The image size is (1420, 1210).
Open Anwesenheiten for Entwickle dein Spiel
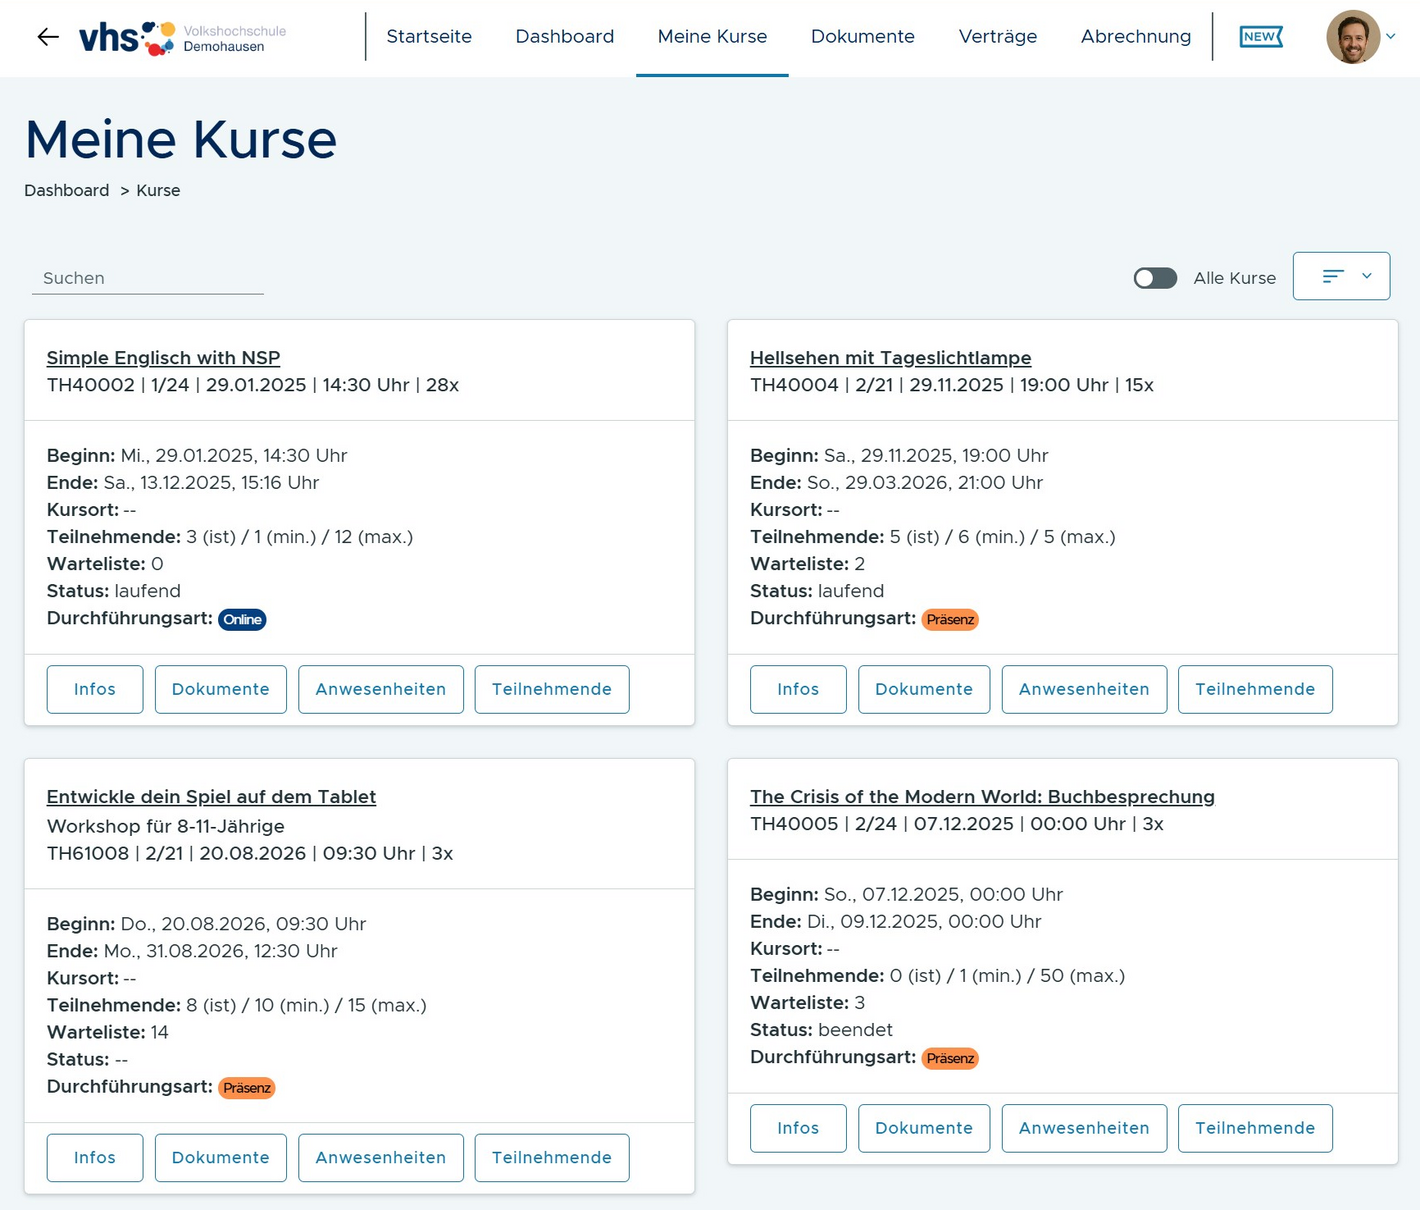pos(380,1157)
